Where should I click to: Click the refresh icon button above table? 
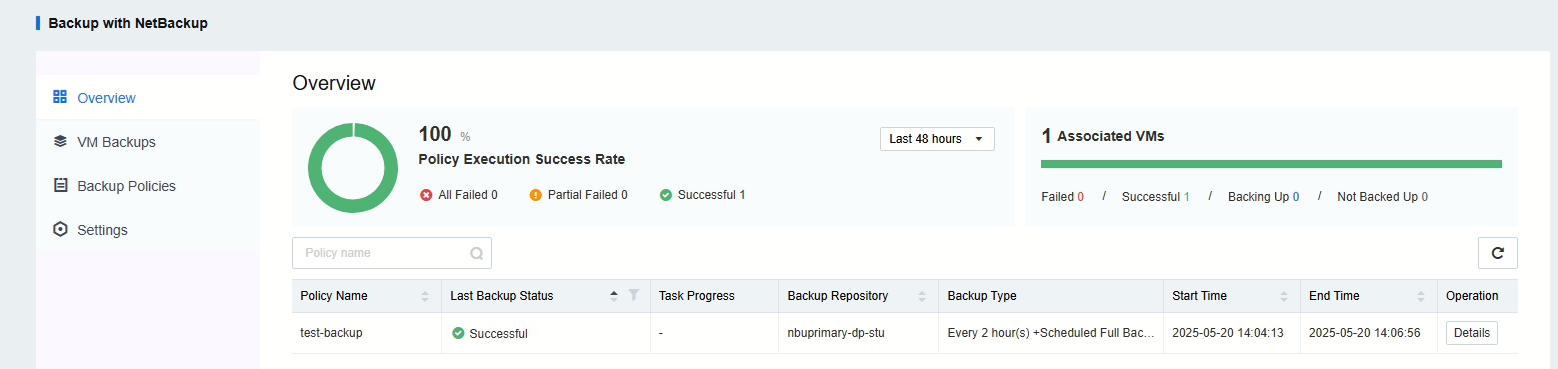click(x=1497, y=253)
